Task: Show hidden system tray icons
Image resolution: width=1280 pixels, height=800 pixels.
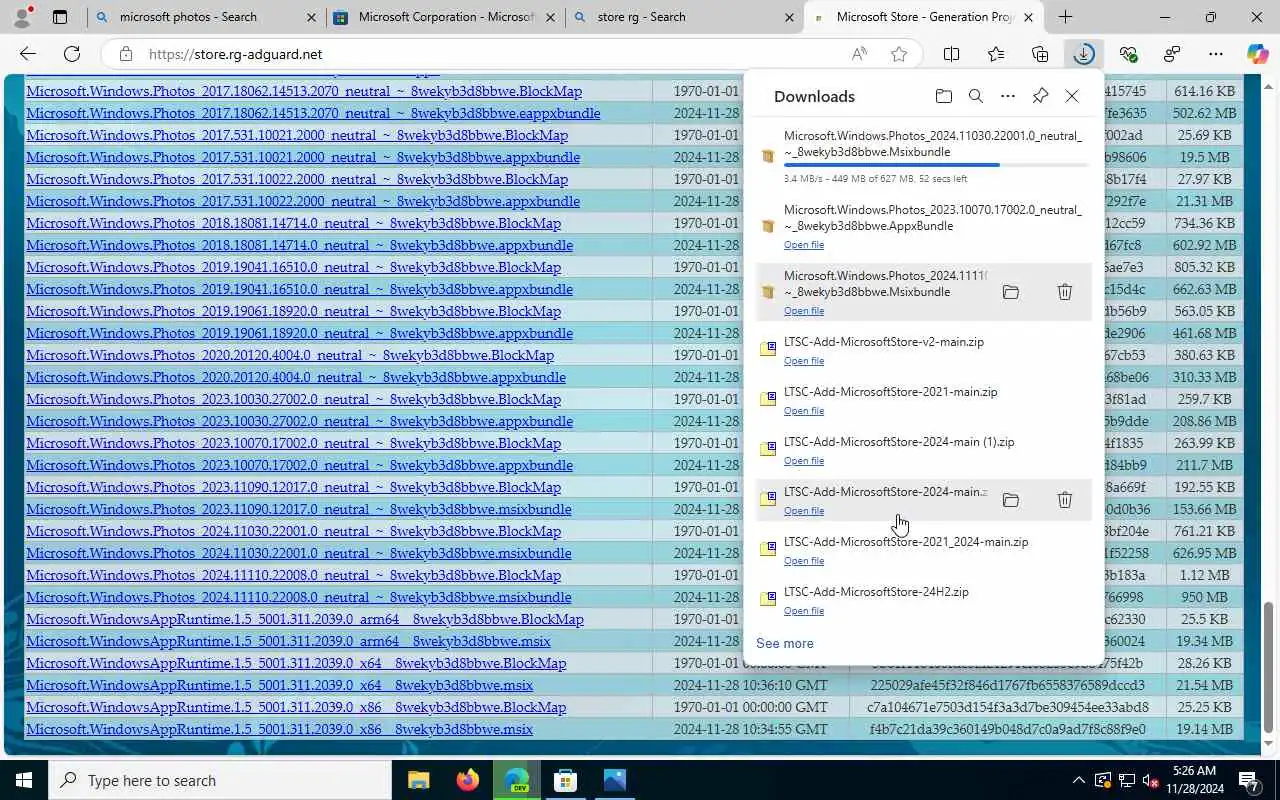Action: pyautogui.click(x=1078, y=780)
